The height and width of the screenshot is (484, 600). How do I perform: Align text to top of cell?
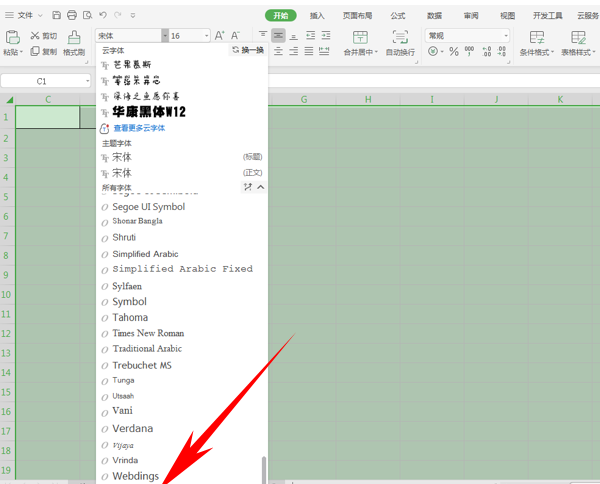click(263, 36)
